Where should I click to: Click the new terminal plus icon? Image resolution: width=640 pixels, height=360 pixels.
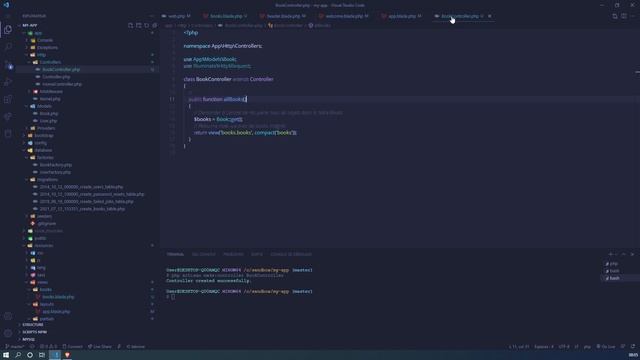point(611,254)
